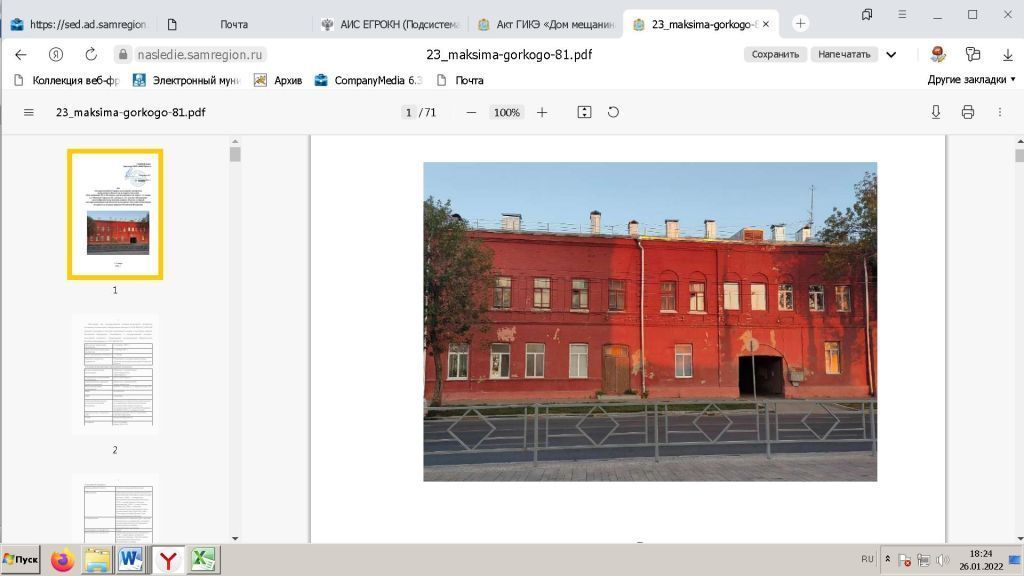Download the PDF using viewer toolbar icon
Screen dimensions: 1024x576
936,113
